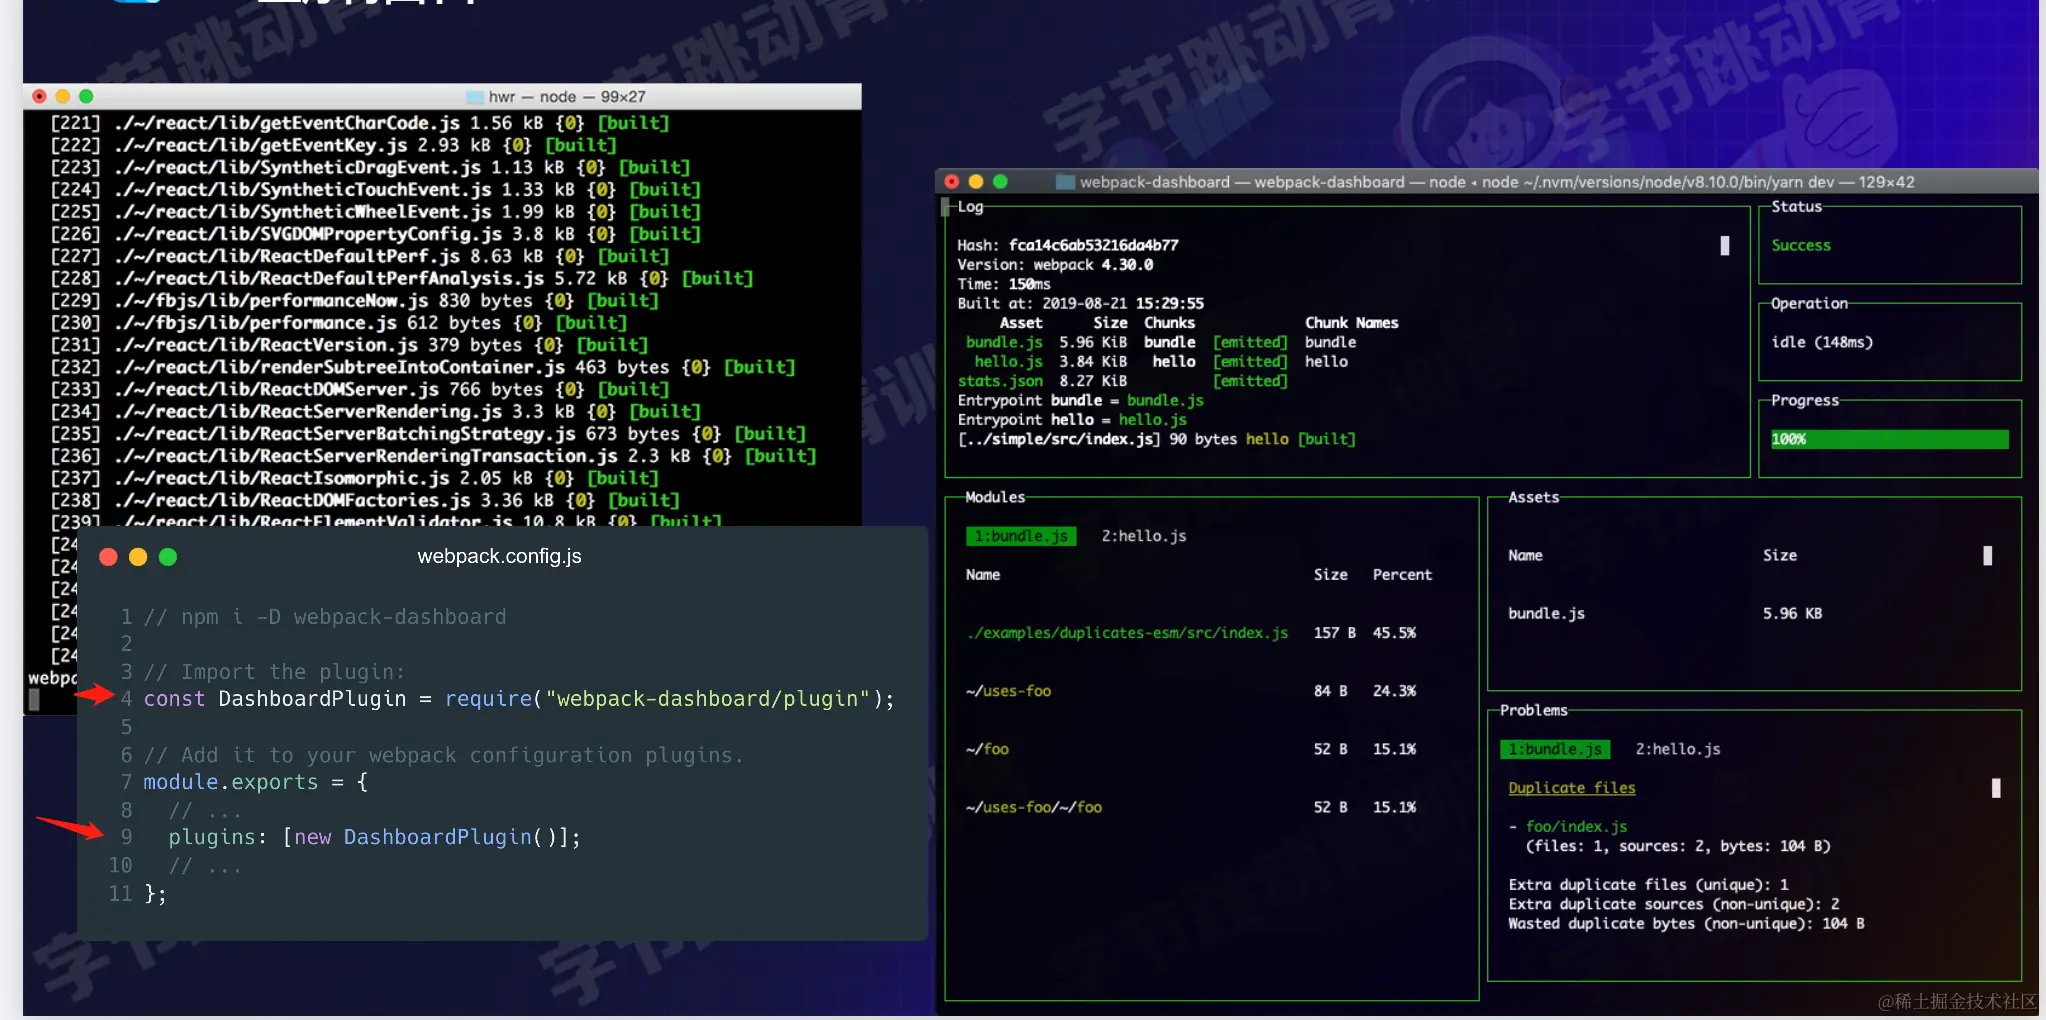Screen dimensions: 2046x1020
Task: Switch to 2:hello.js tab in Modules panel
Action: point(1144,536)
